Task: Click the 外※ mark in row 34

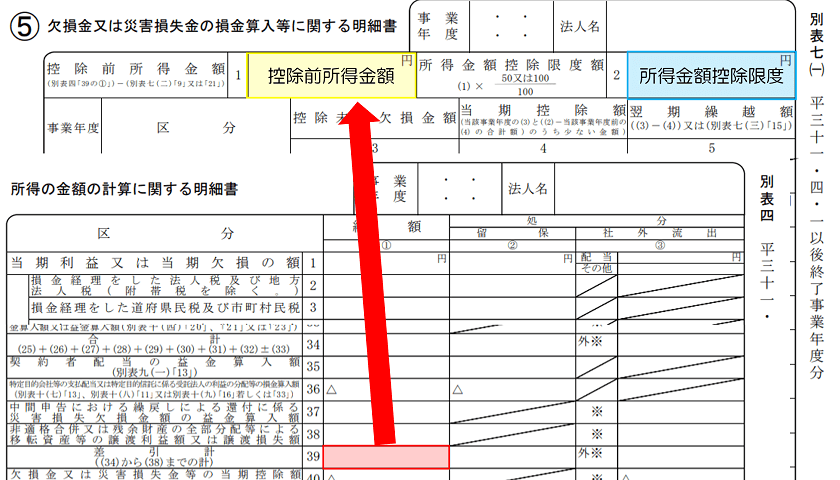Action: 590,341
